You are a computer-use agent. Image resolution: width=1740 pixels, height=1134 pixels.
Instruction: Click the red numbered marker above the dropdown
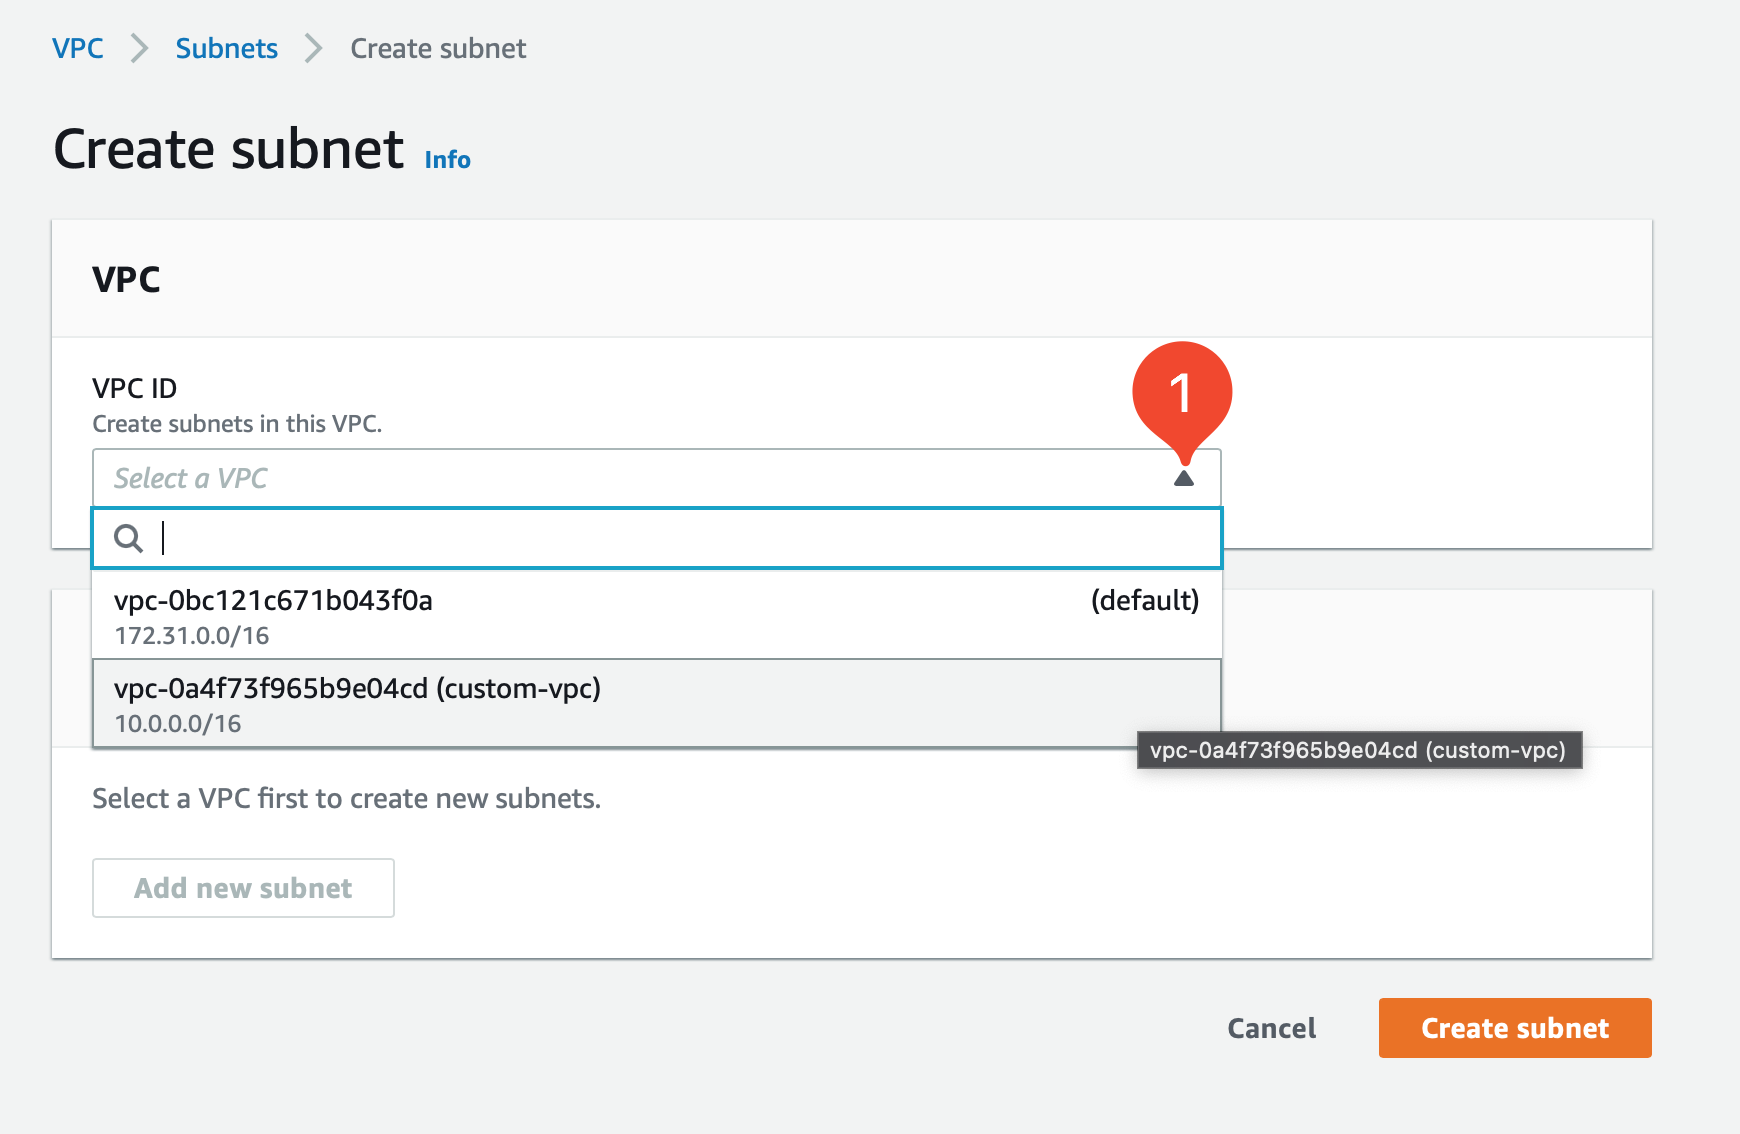coord(1182,395)
